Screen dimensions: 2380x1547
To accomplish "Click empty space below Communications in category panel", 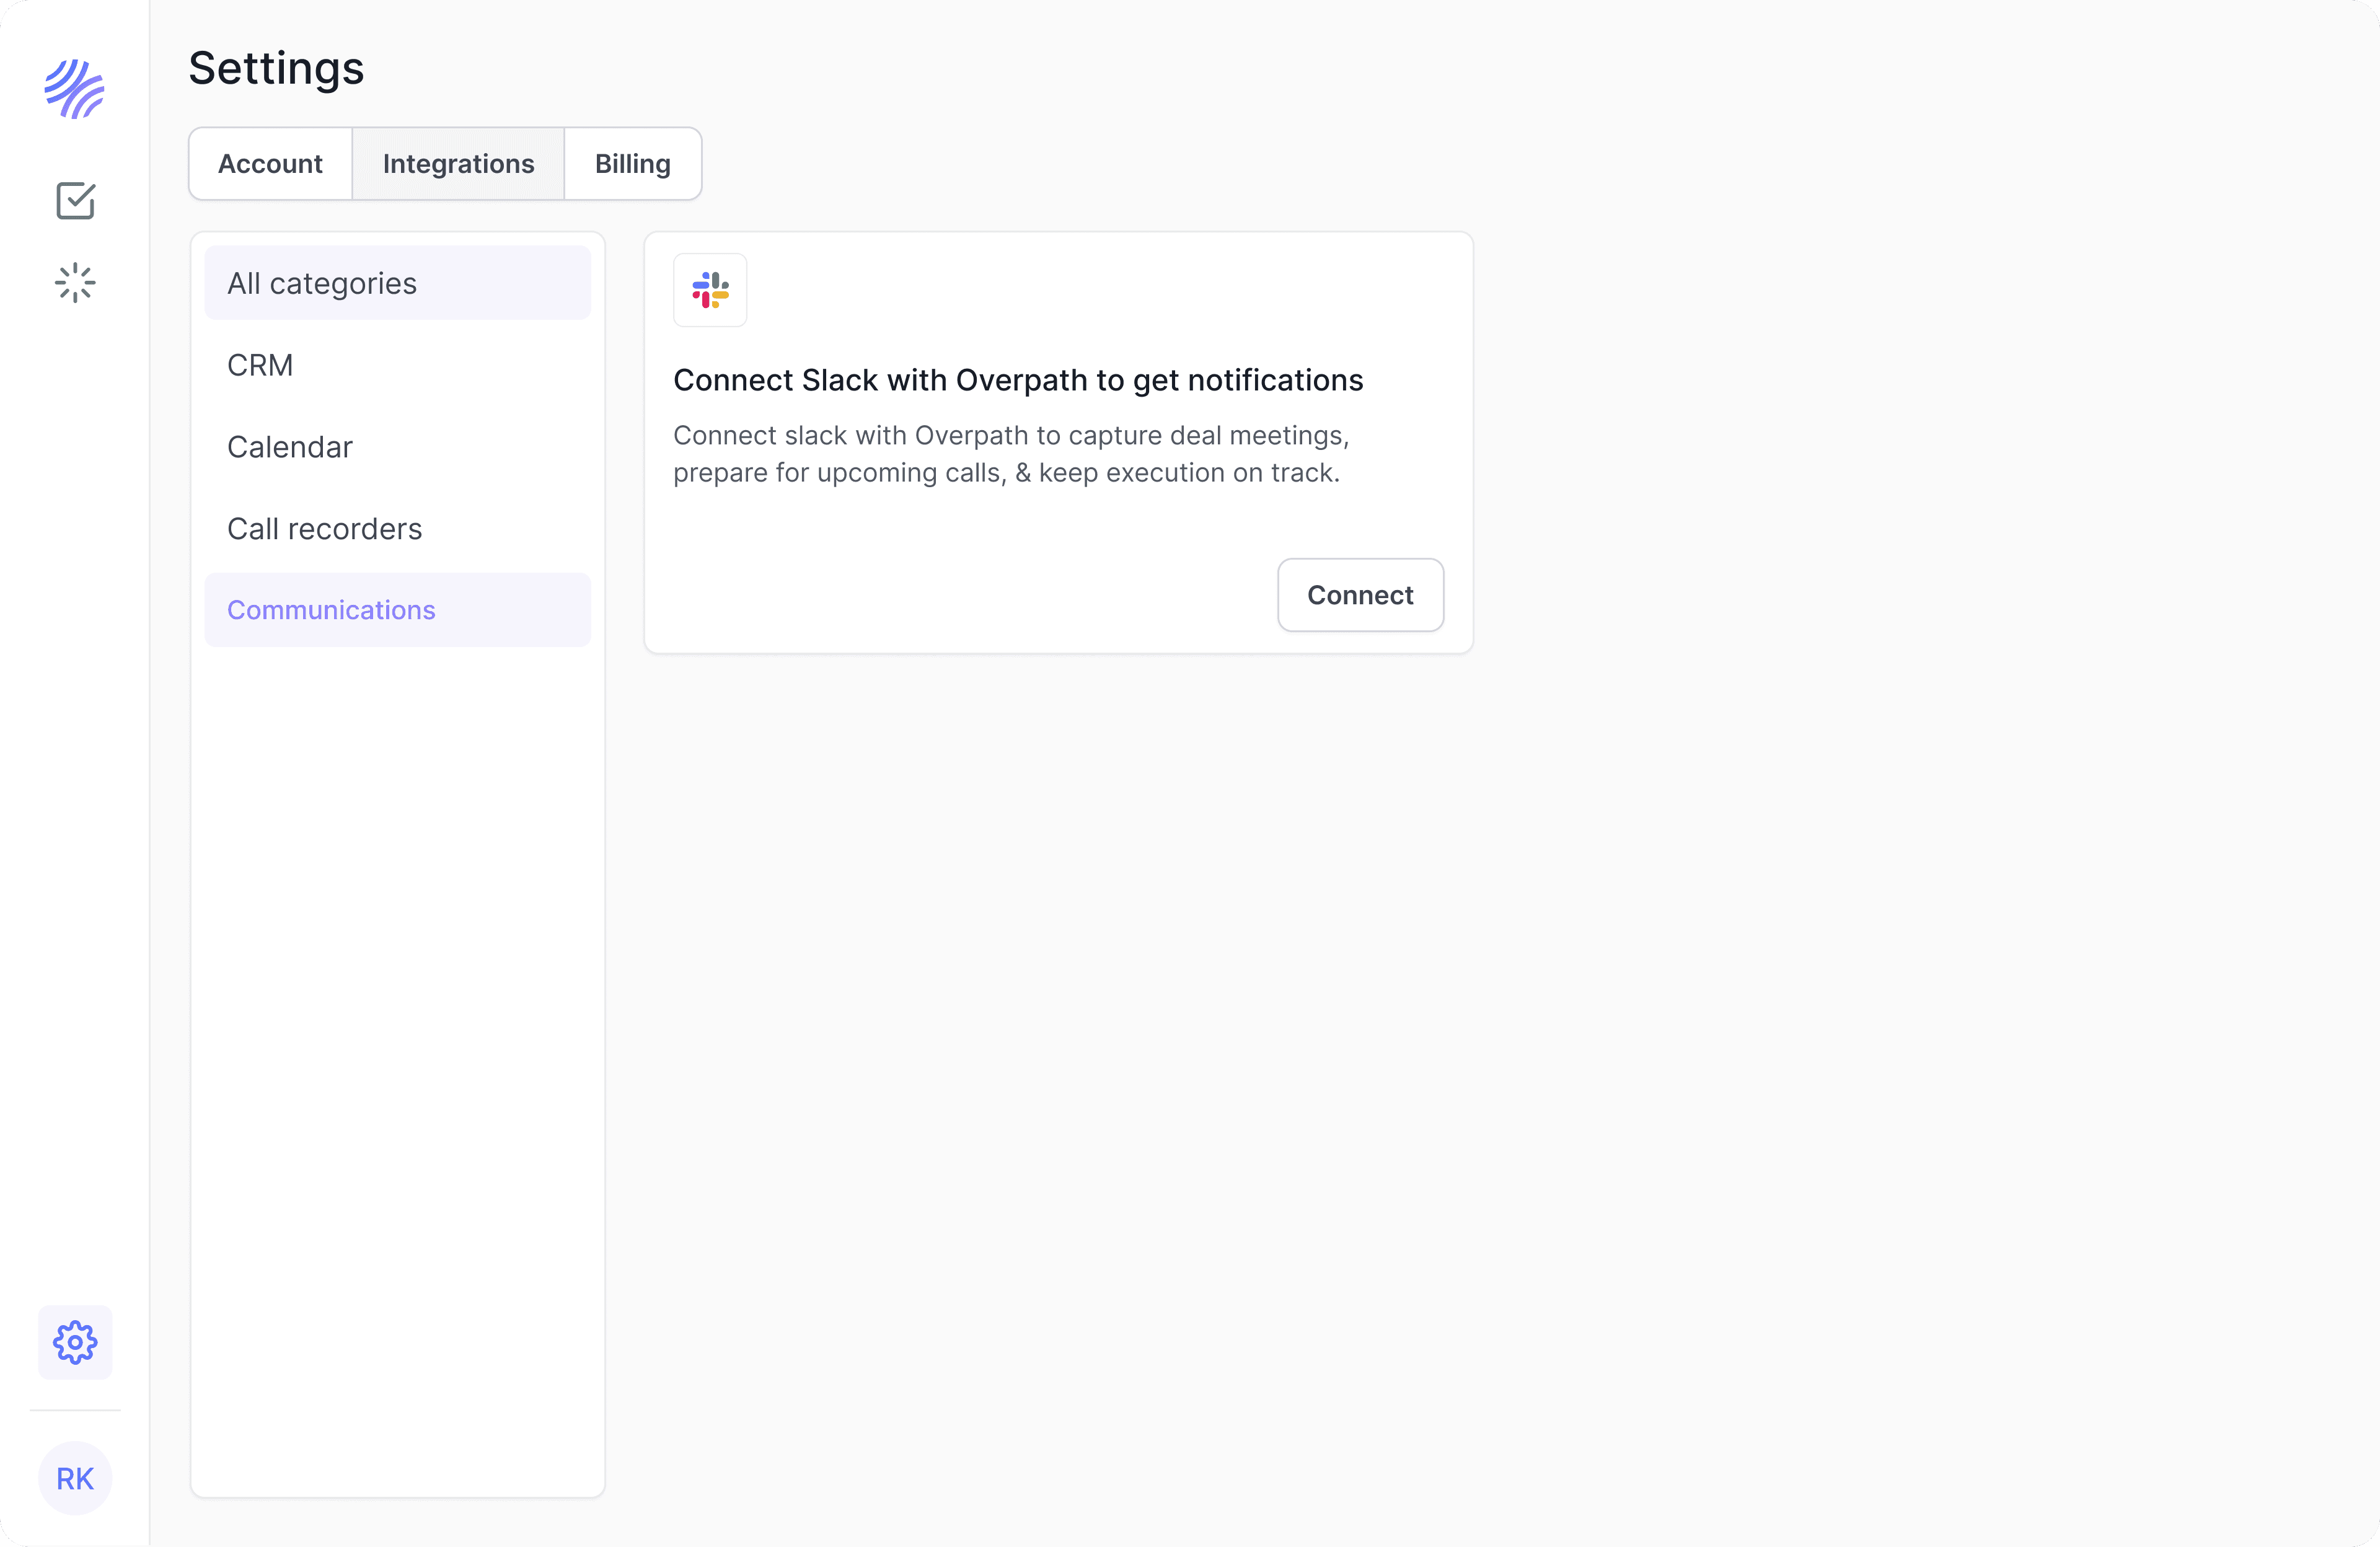I will (397, 1000).
